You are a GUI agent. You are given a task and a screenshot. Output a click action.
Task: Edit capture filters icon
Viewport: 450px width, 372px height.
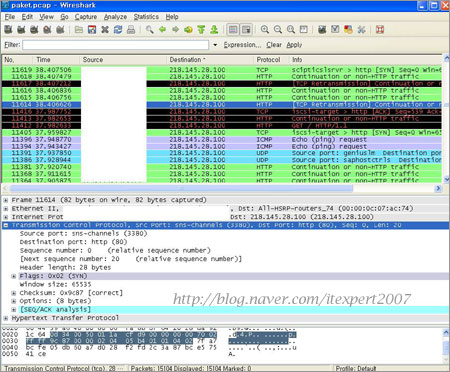pyautogui.click(x=322, y=30)
